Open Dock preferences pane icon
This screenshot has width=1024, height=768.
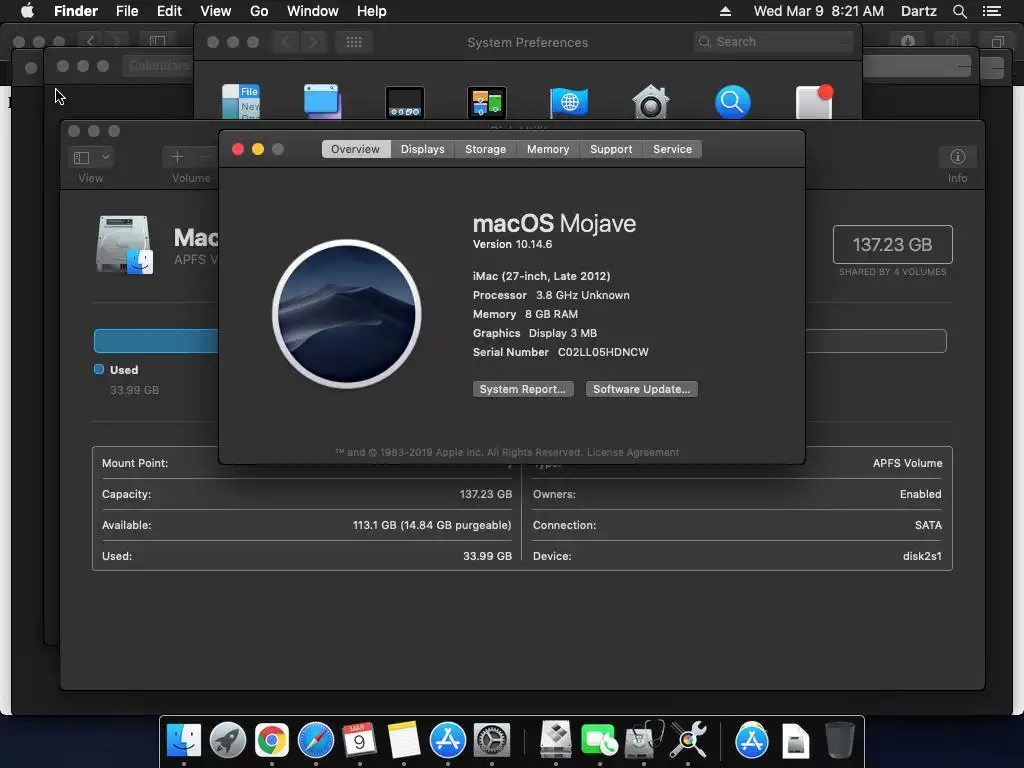pyautogui.click(x=405, y=103)
